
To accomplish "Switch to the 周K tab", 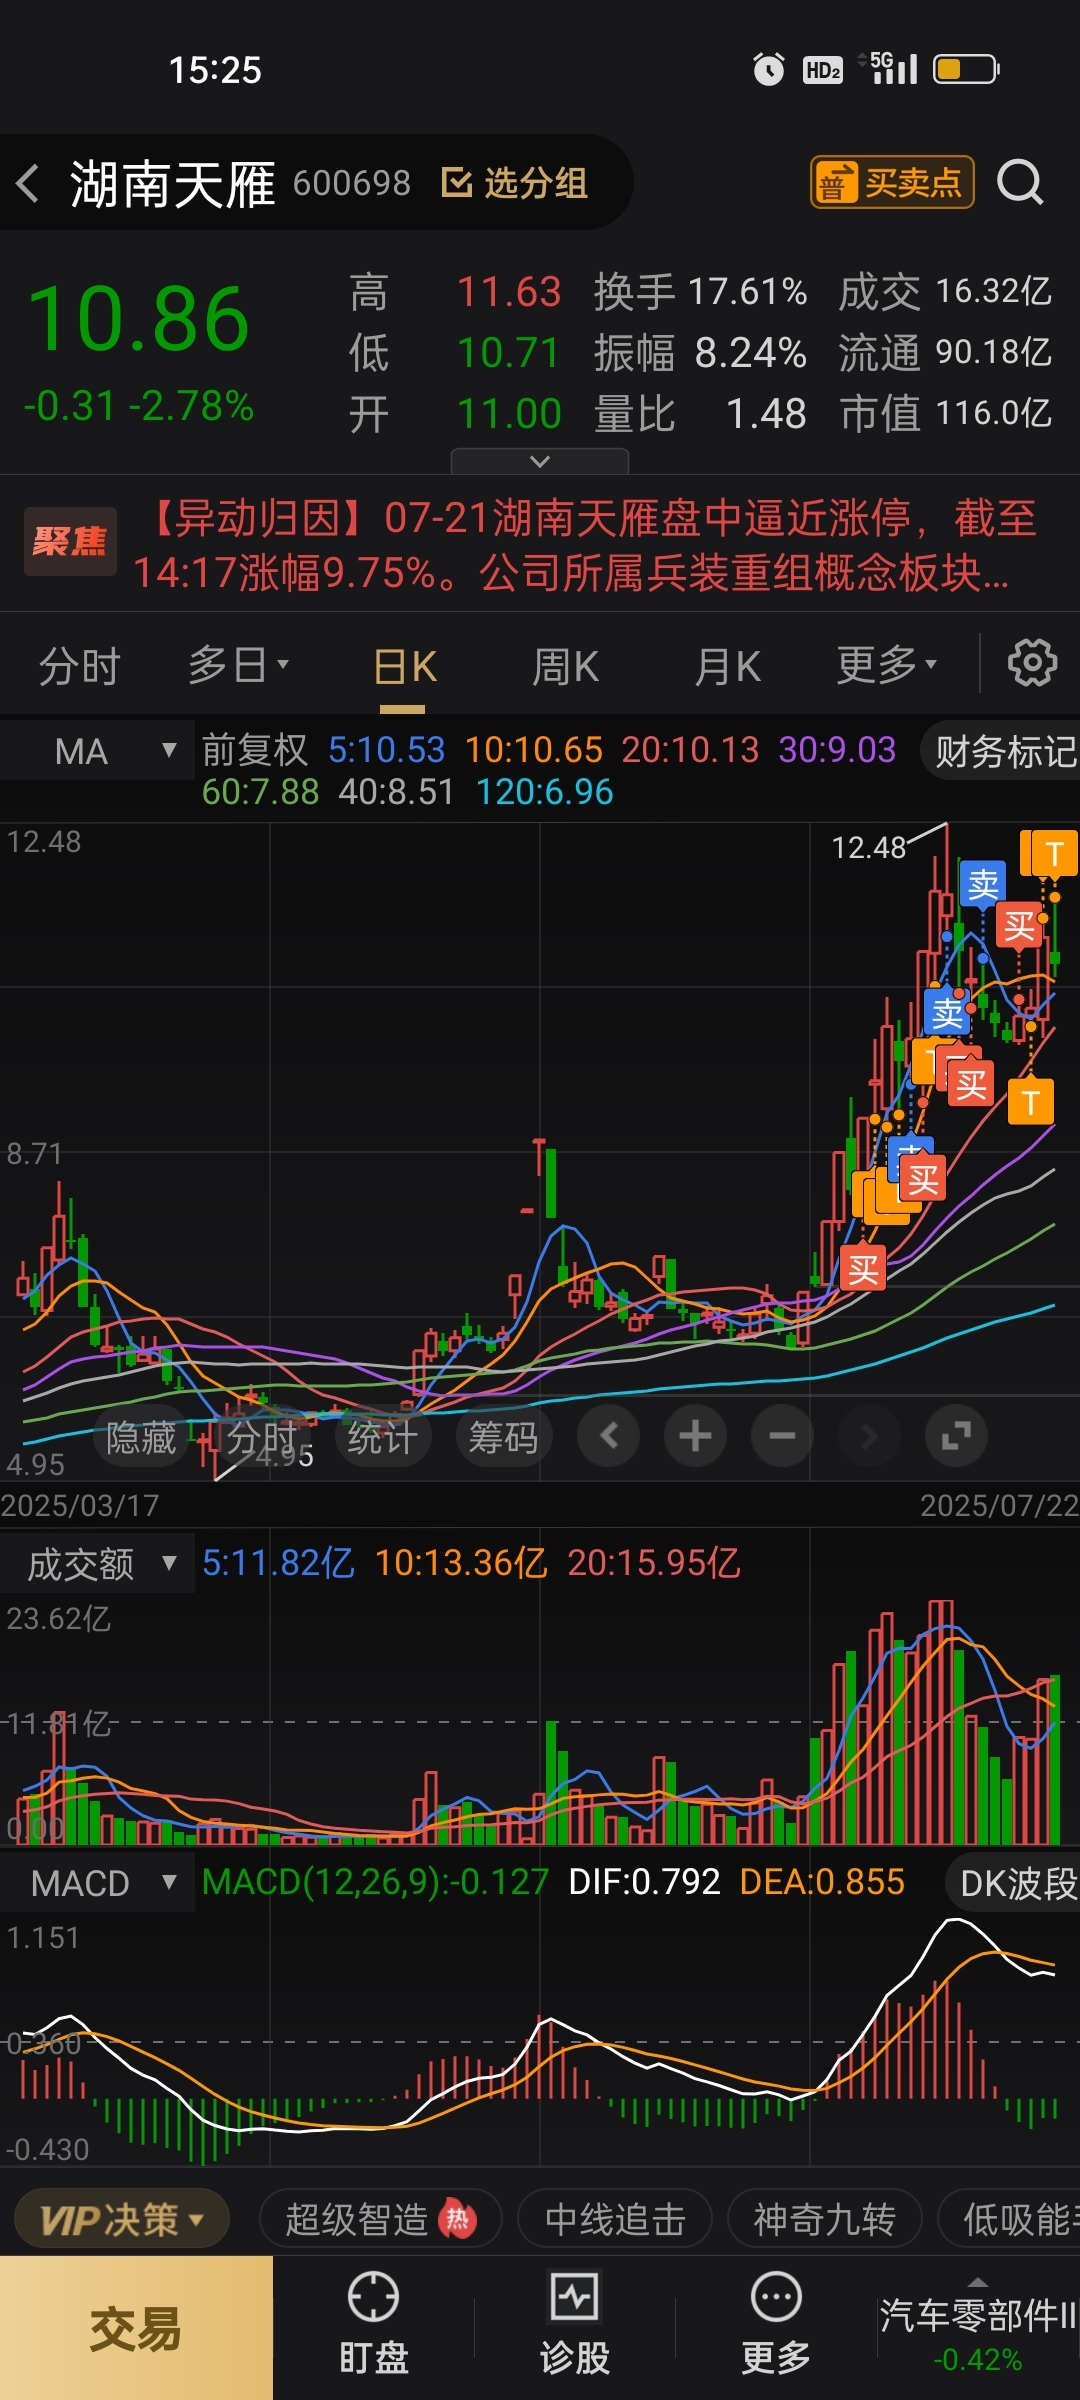I will click(565, 666).
